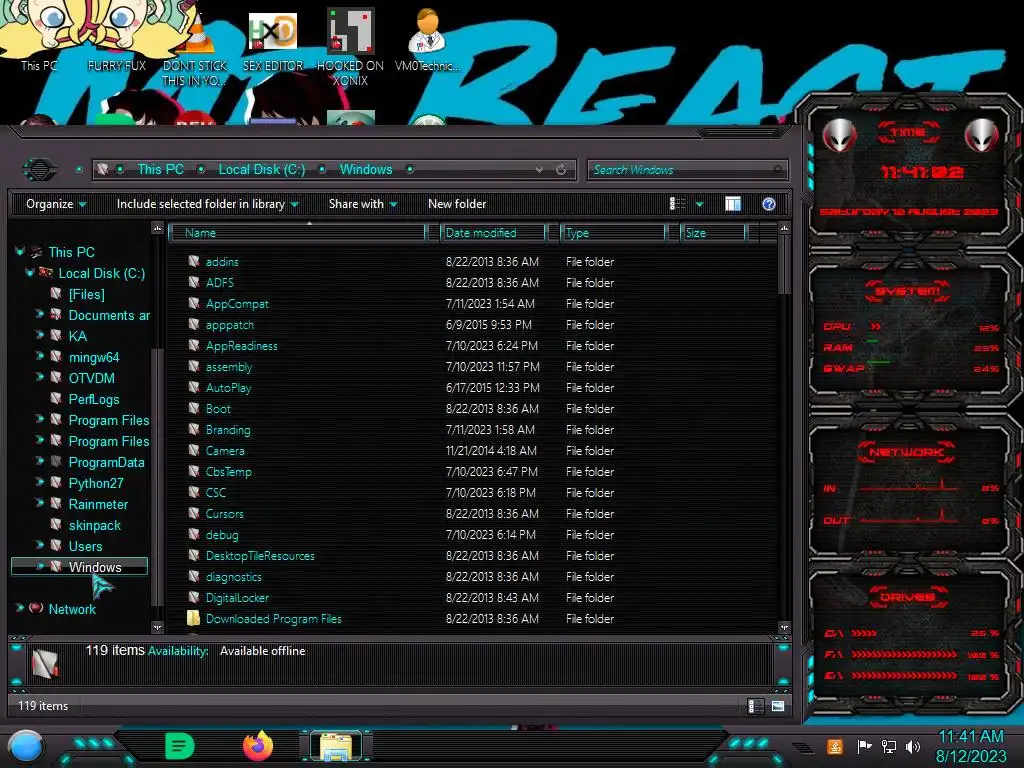This screenshot has height=768, width=1024.
Task: Launch HOOKED ON XONIX desktop icon
Action: coord(351,46)
